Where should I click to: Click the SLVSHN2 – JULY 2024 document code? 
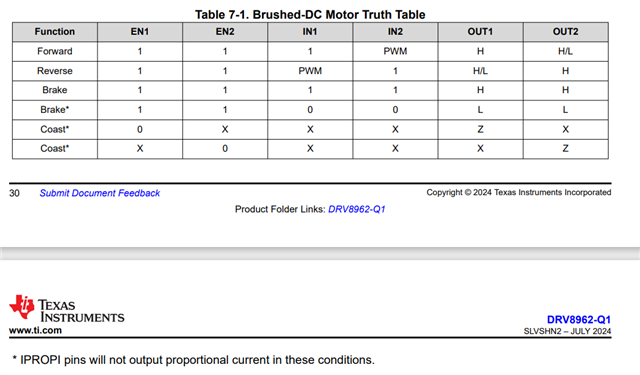(567, 331)
